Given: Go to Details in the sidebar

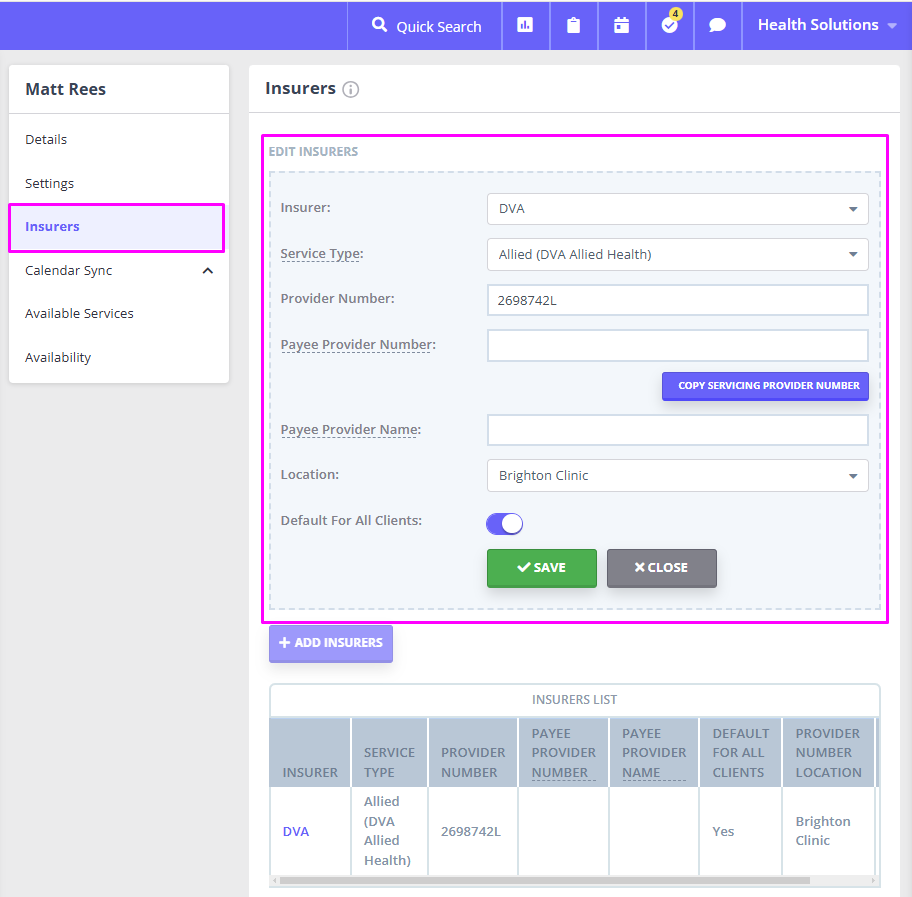Looking at the screenshot, I should 46,139.
